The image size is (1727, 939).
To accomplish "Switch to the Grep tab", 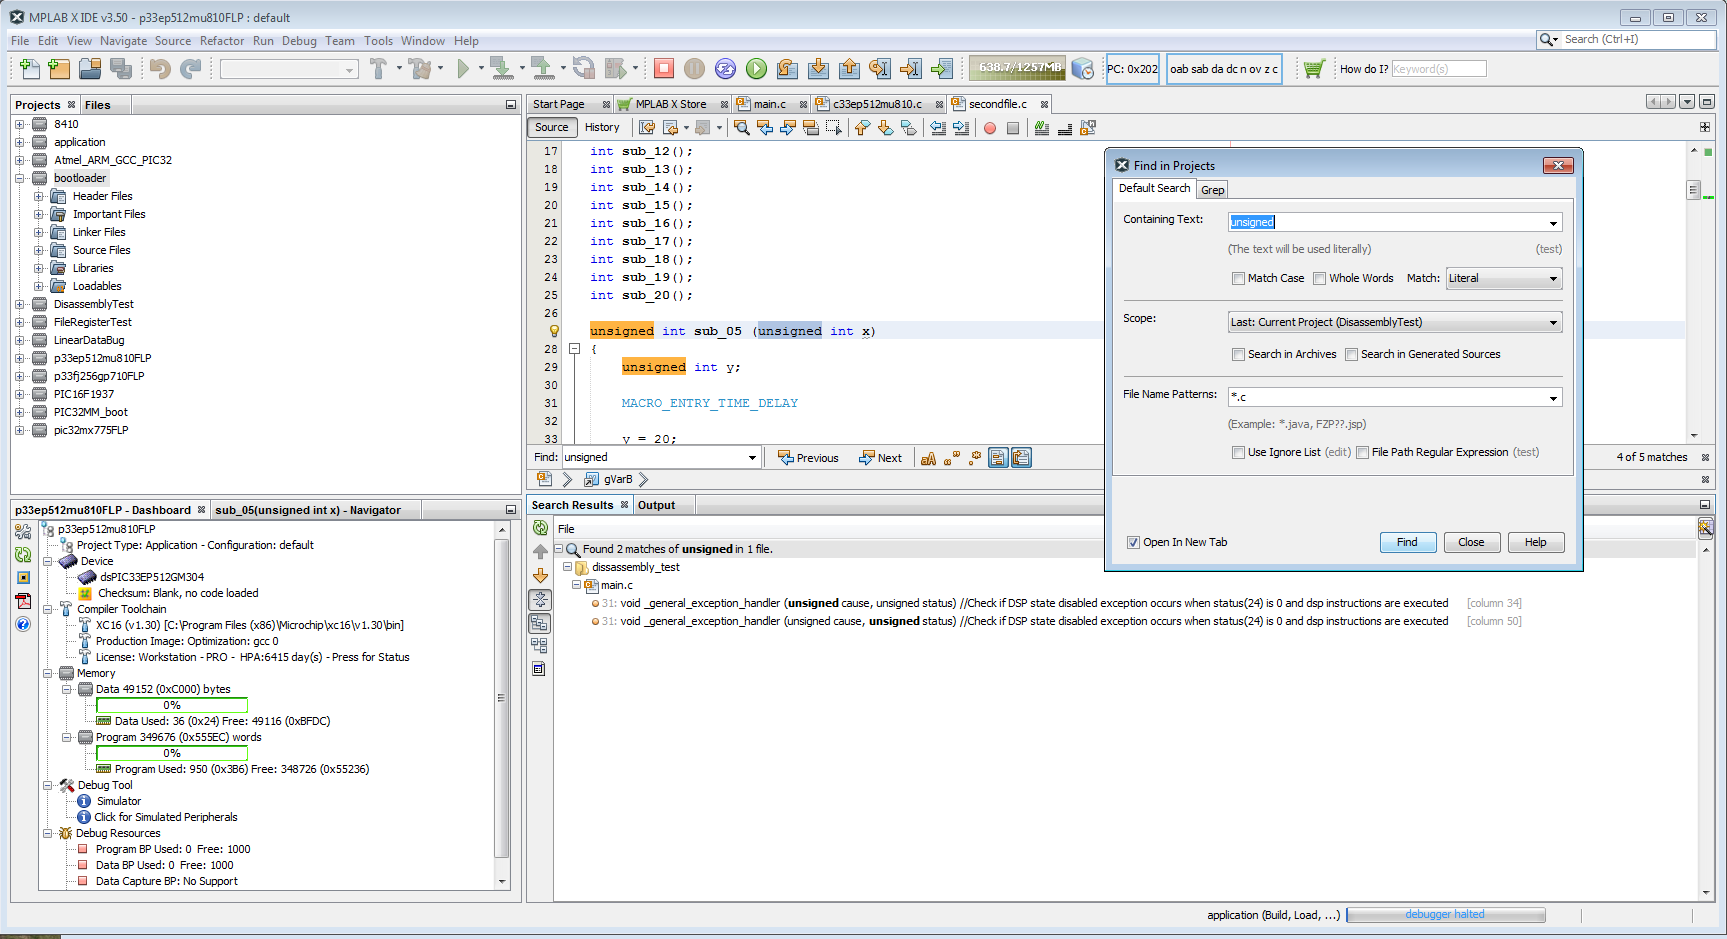I will tap(1212, 189).
